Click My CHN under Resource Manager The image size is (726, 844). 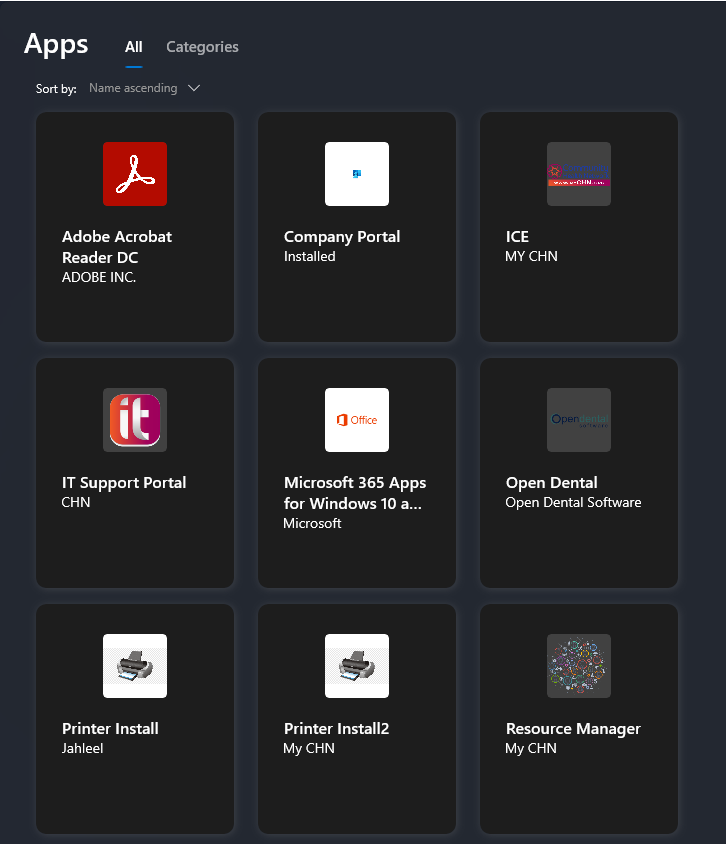point(531,749)
